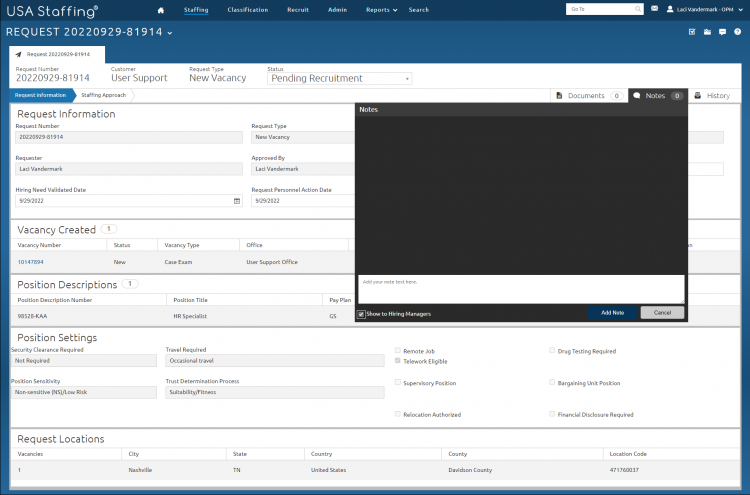Open the Documents tab
Screen dimensions: 750x495
(x=589, y=96)
